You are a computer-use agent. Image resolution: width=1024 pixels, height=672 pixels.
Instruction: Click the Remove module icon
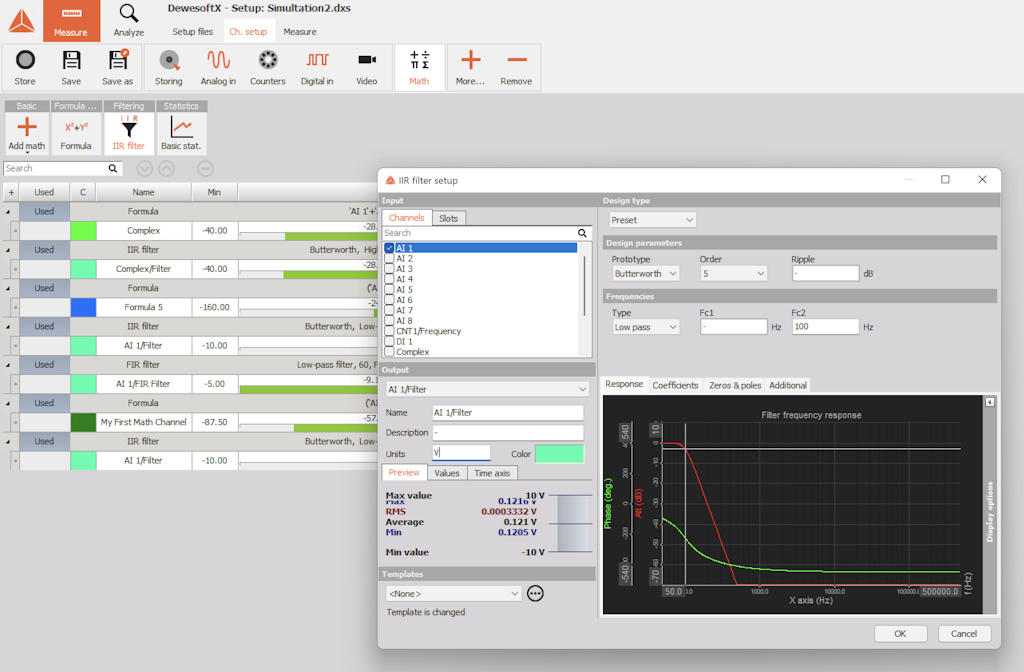click(x=517, y=60)
